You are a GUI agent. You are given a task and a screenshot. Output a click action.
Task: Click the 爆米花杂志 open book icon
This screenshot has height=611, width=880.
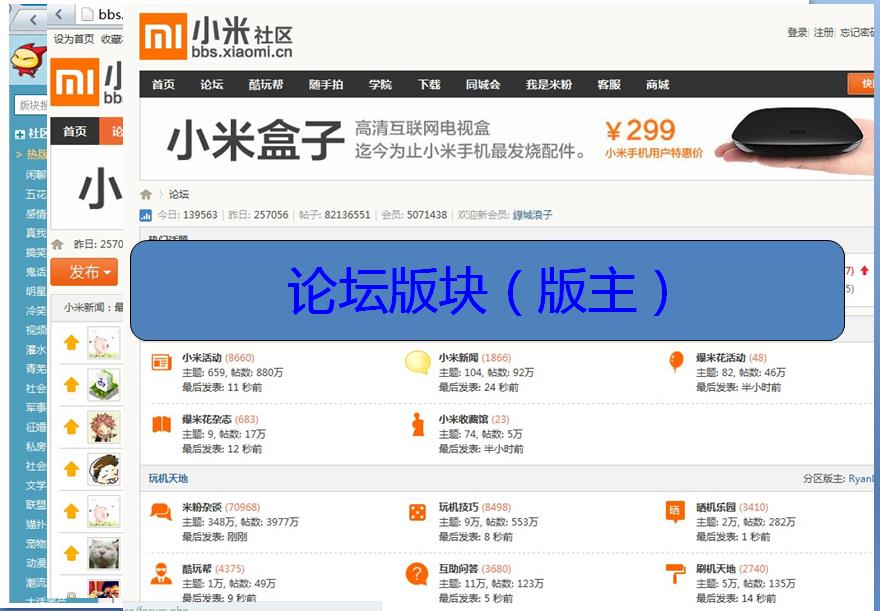162,424
